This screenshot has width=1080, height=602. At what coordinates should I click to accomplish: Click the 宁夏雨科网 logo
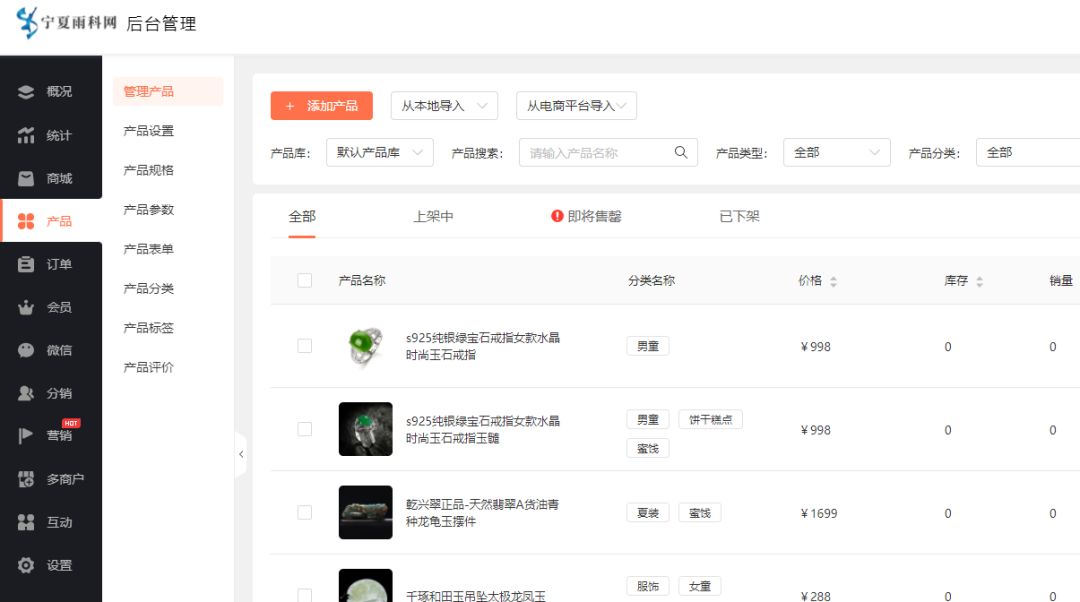(x=66, y=23)
